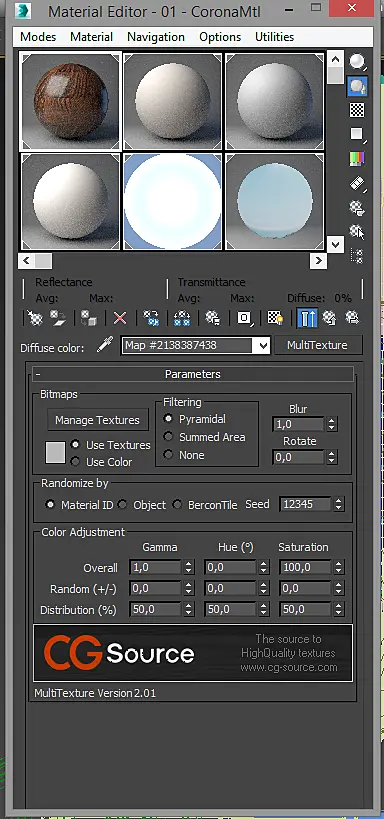Click the Rotate spinner arrows
This screenshot has width=384, height=819.
(x=331, y=457)
